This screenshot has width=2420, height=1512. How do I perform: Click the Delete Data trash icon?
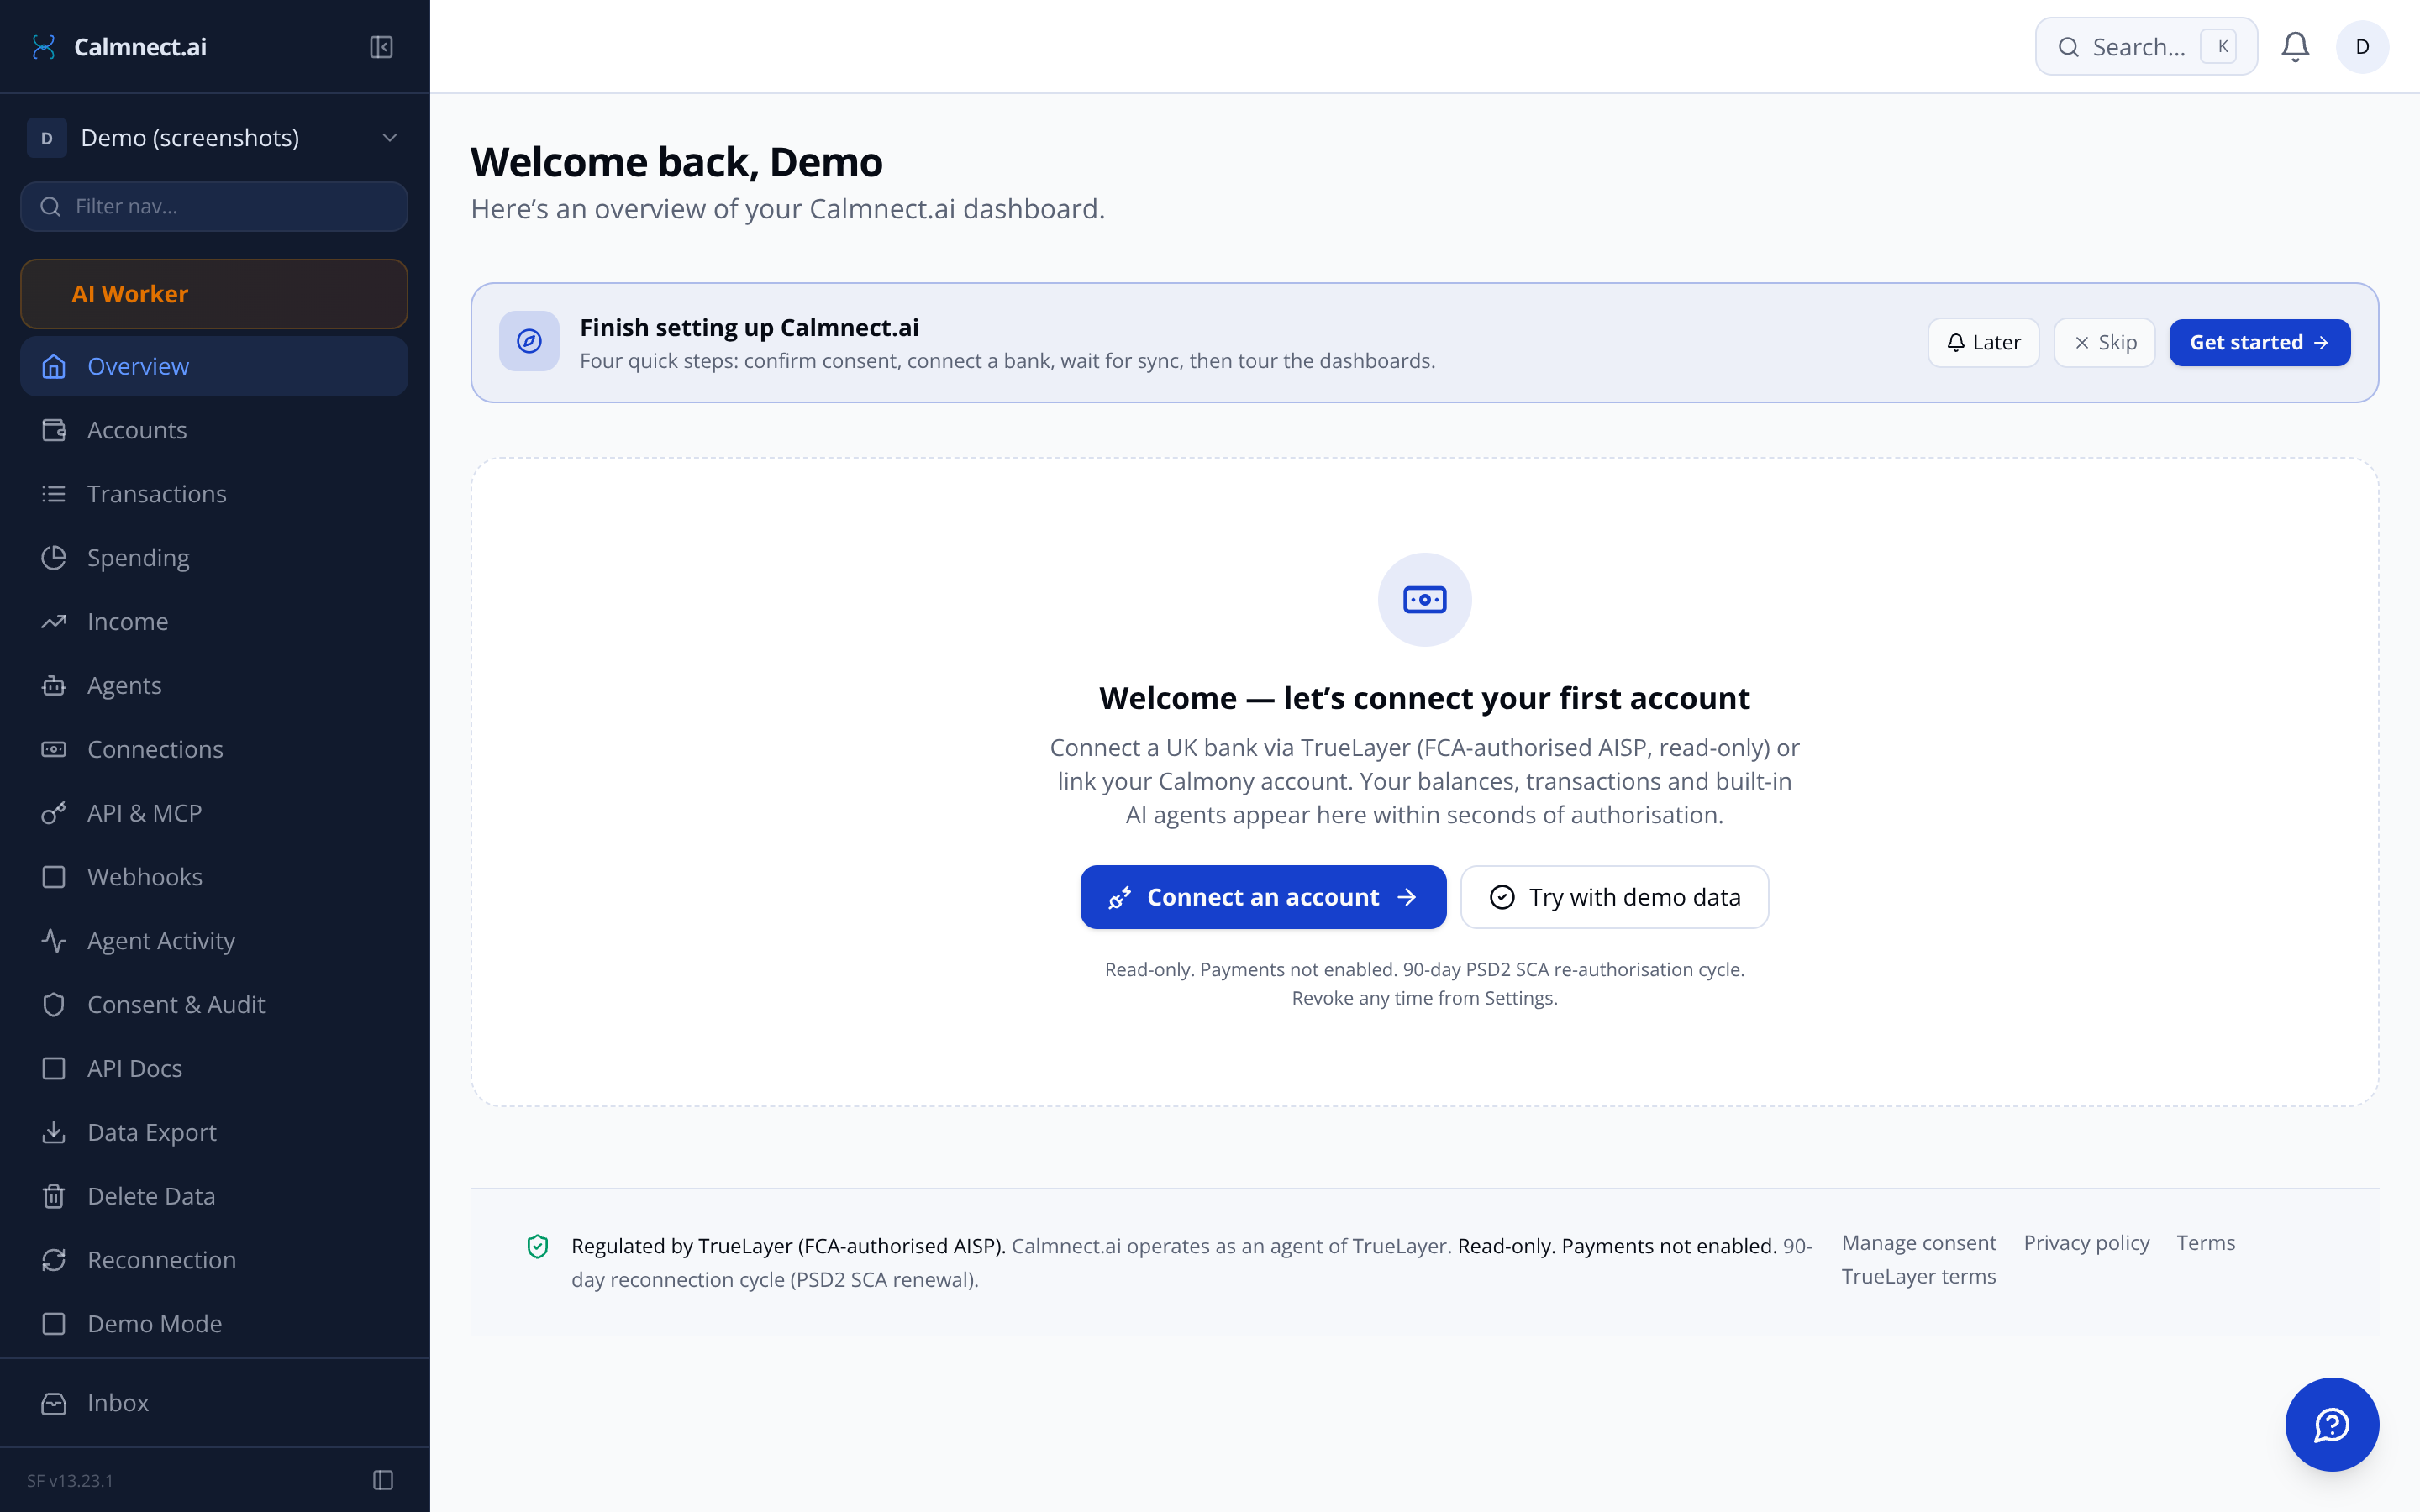tap(54, 1196)
